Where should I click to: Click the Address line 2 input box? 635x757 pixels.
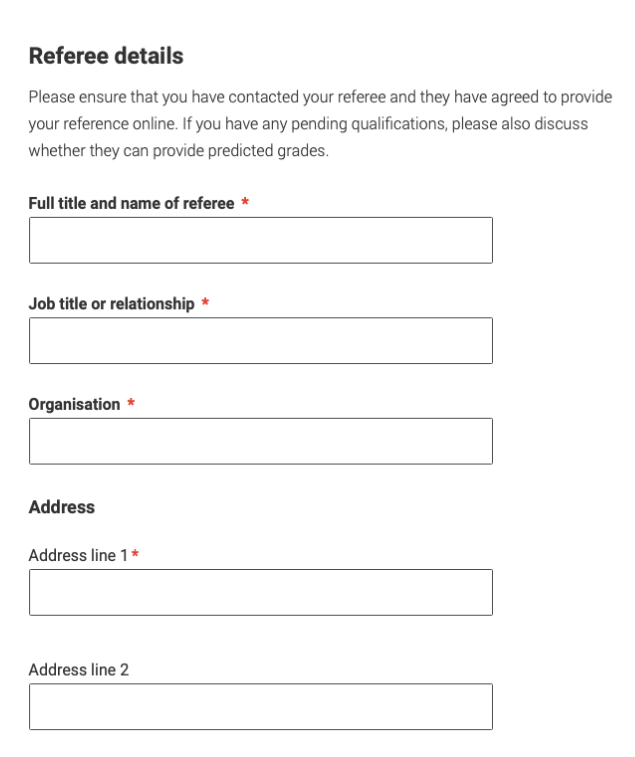coord(261,706)
